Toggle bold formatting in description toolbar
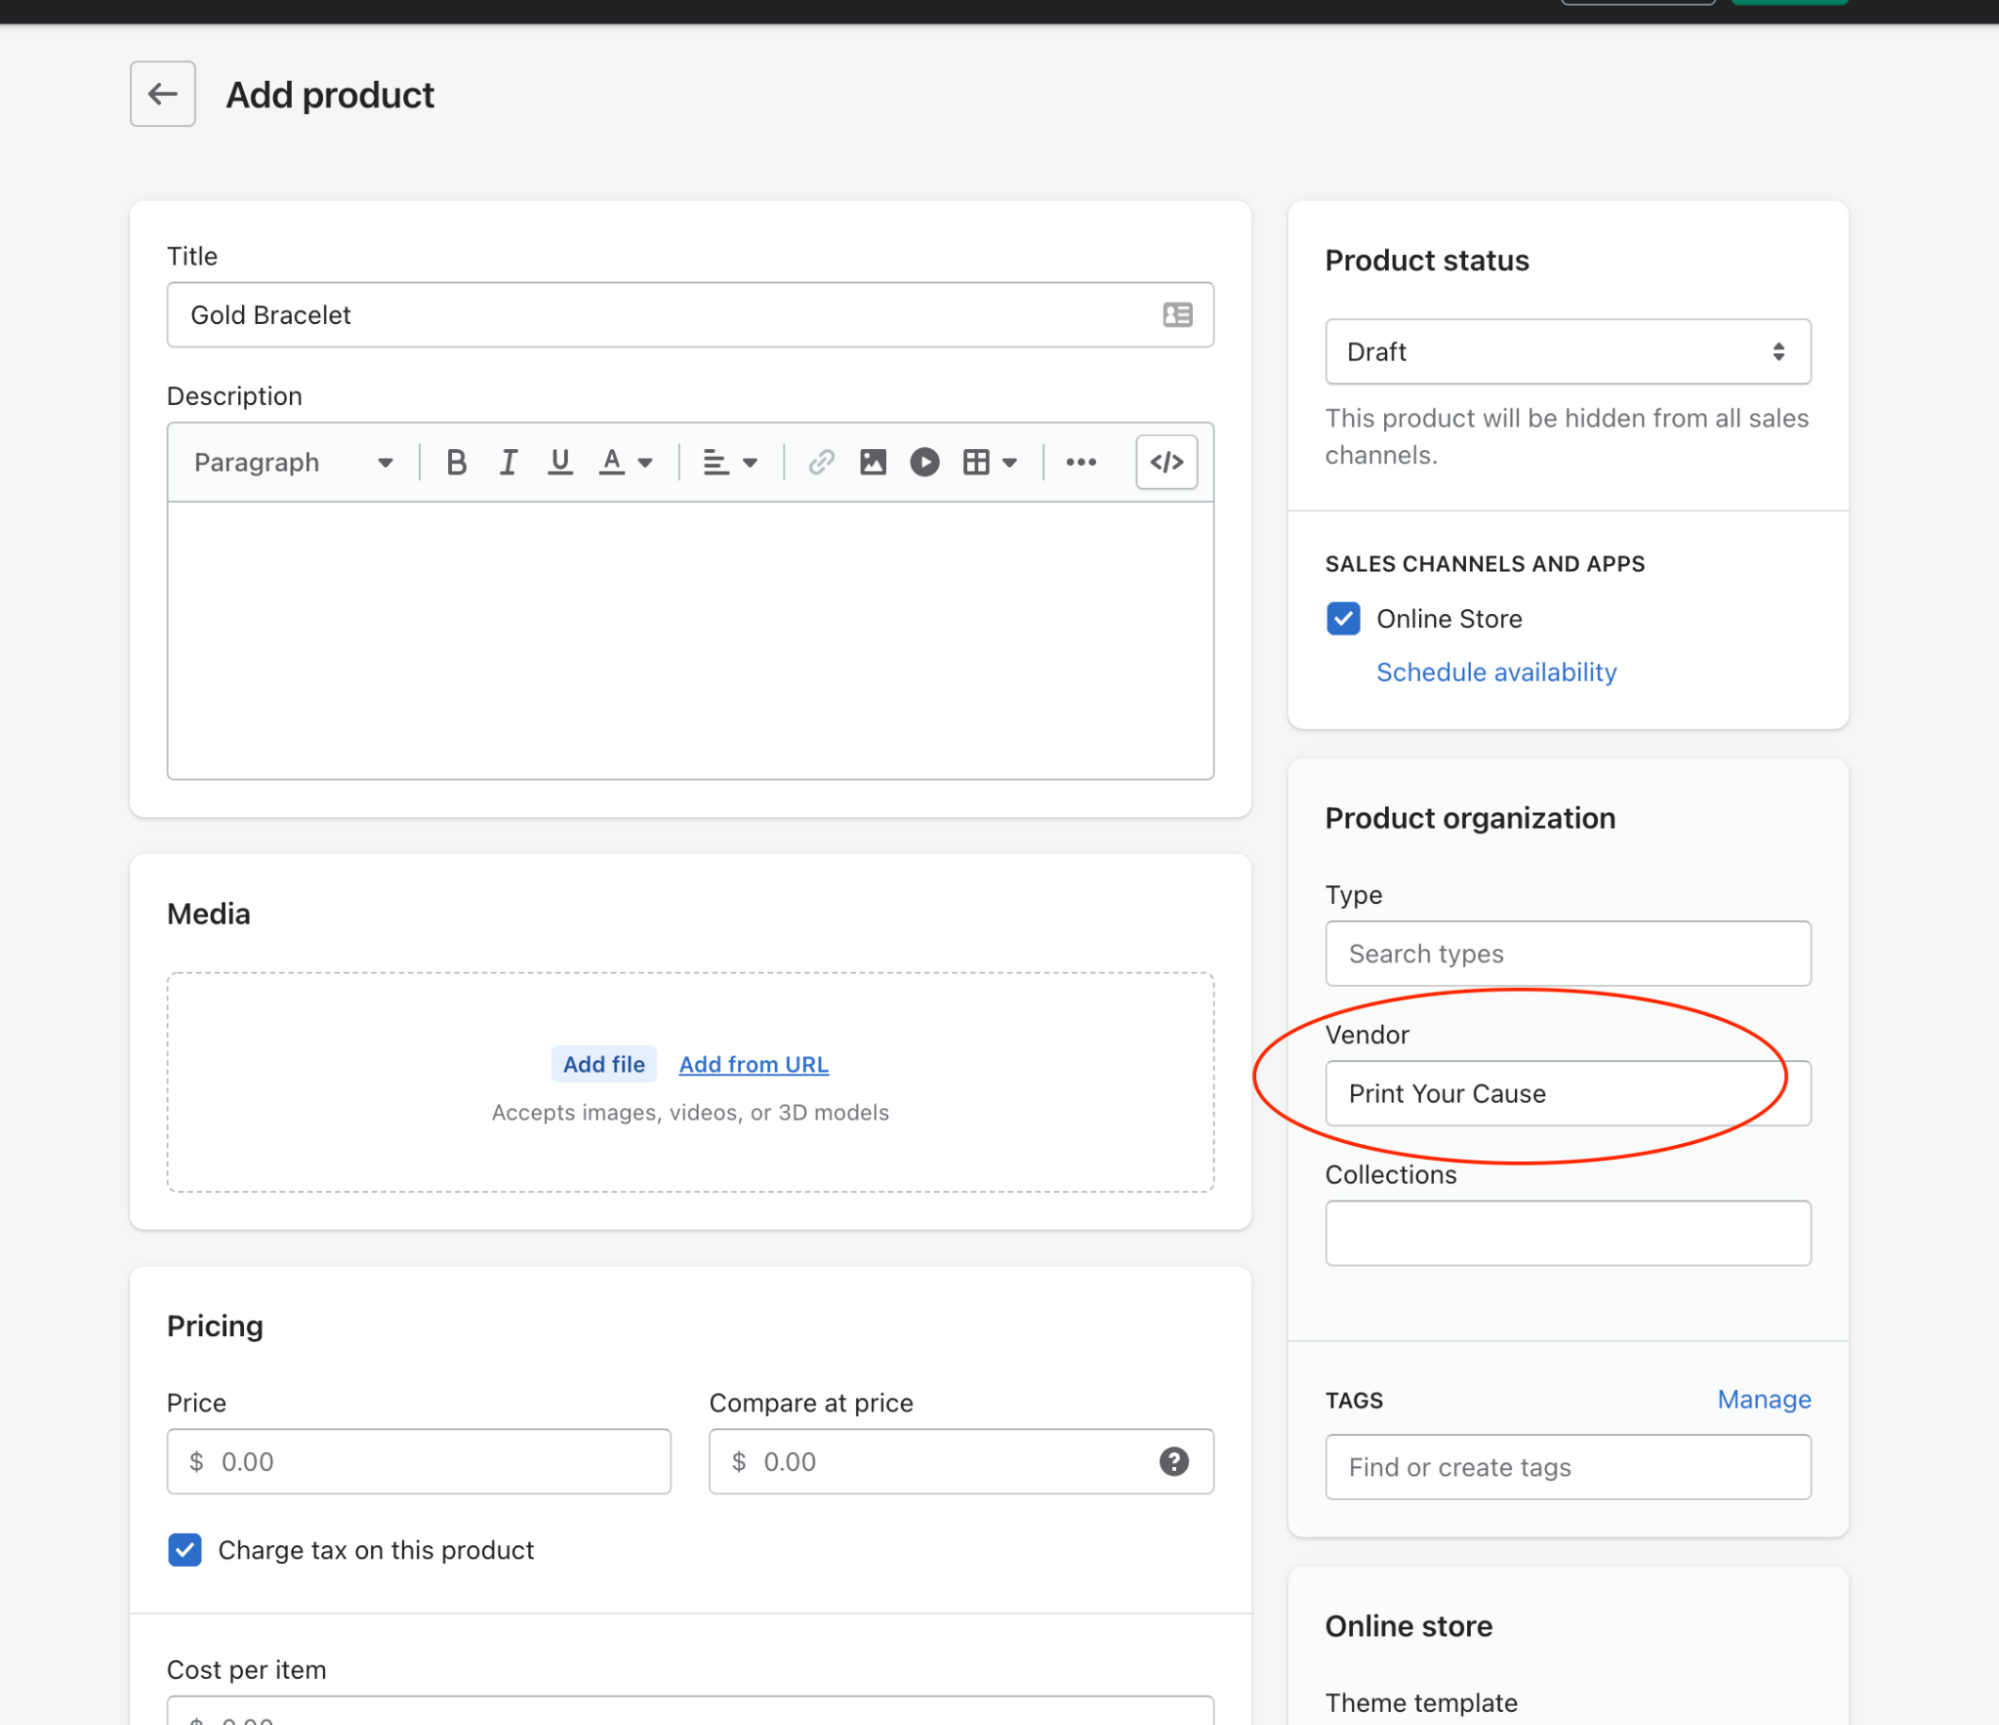 456,462
